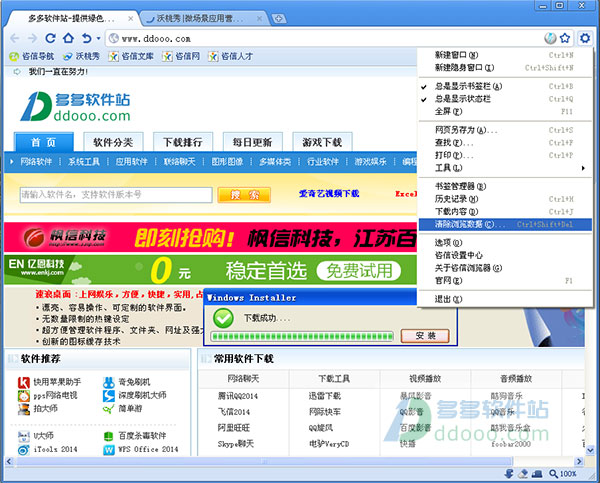Open 容信人才 bookmark
This screenshot has width=600, height=483.
coord(230,56)
